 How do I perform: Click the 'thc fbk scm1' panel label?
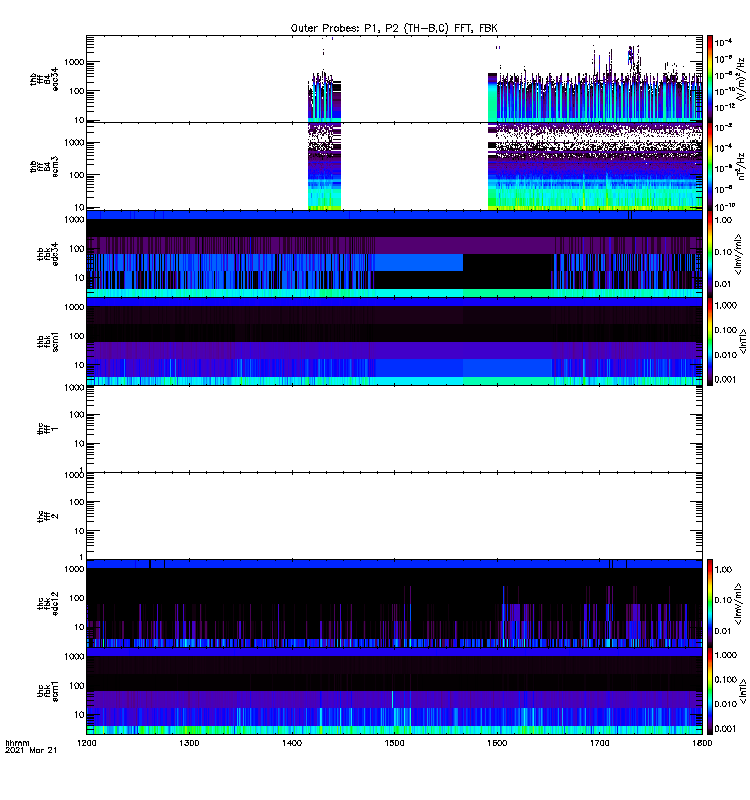pos(47,691)
